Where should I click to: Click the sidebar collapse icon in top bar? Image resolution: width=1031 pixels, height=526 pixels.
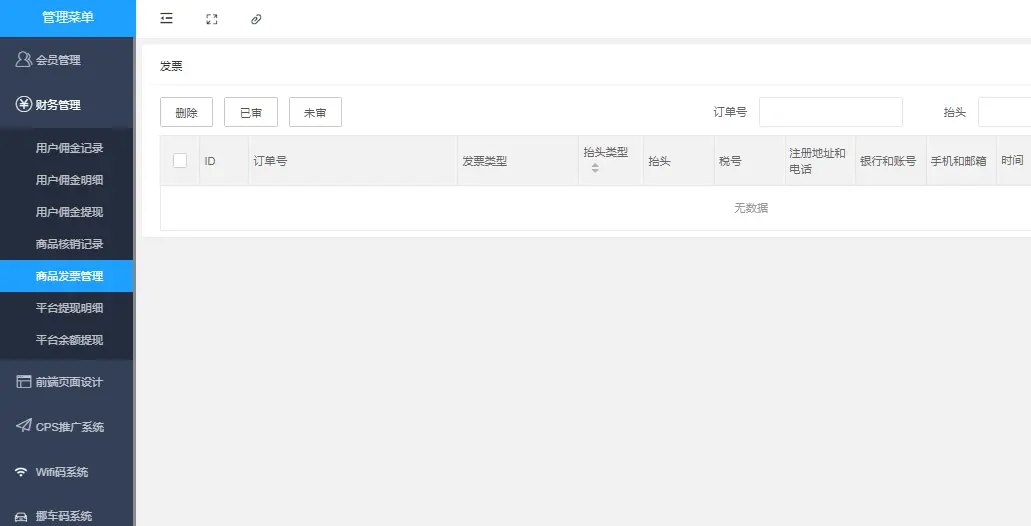(166, 18)
